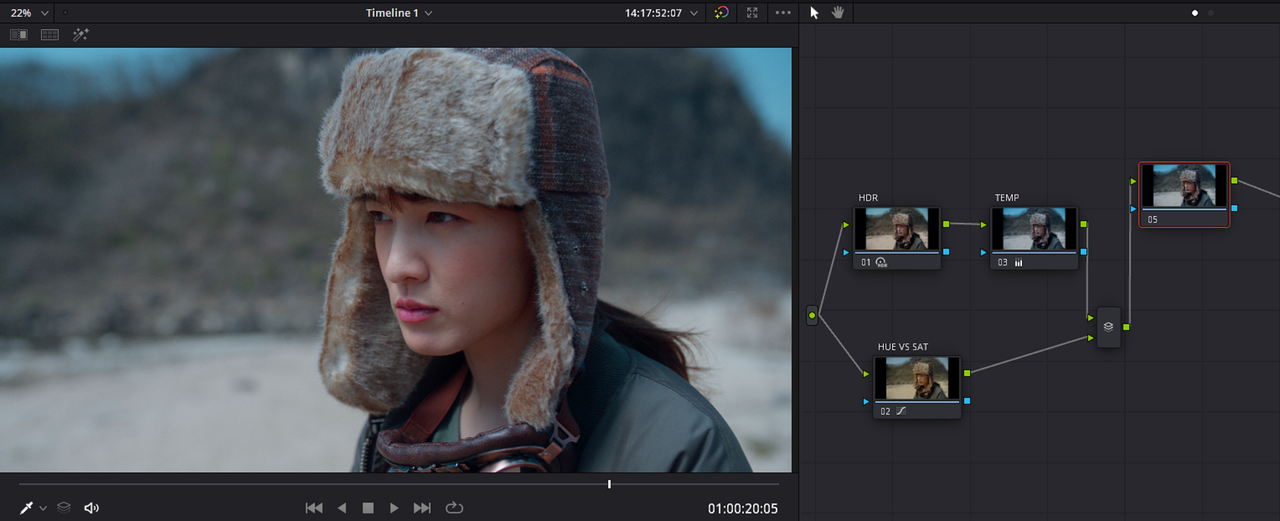Toggle loop playback
Viewport: 1280px width, 521px height.
(455, 508)
